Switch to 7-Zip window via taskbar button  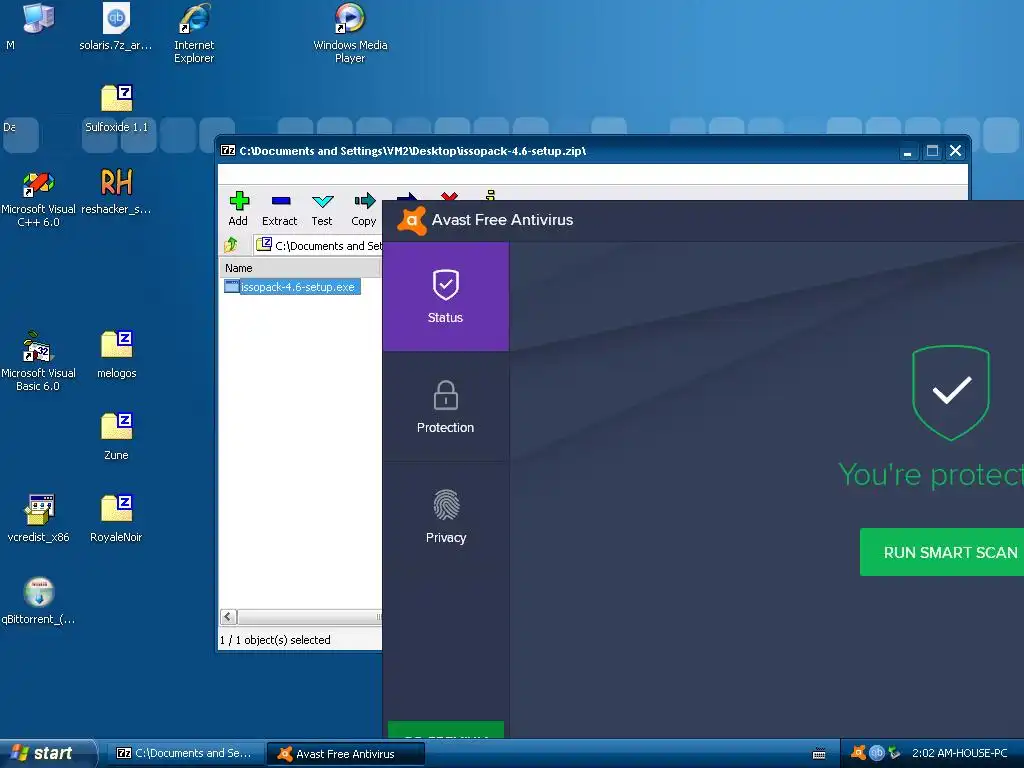[185, 753]
